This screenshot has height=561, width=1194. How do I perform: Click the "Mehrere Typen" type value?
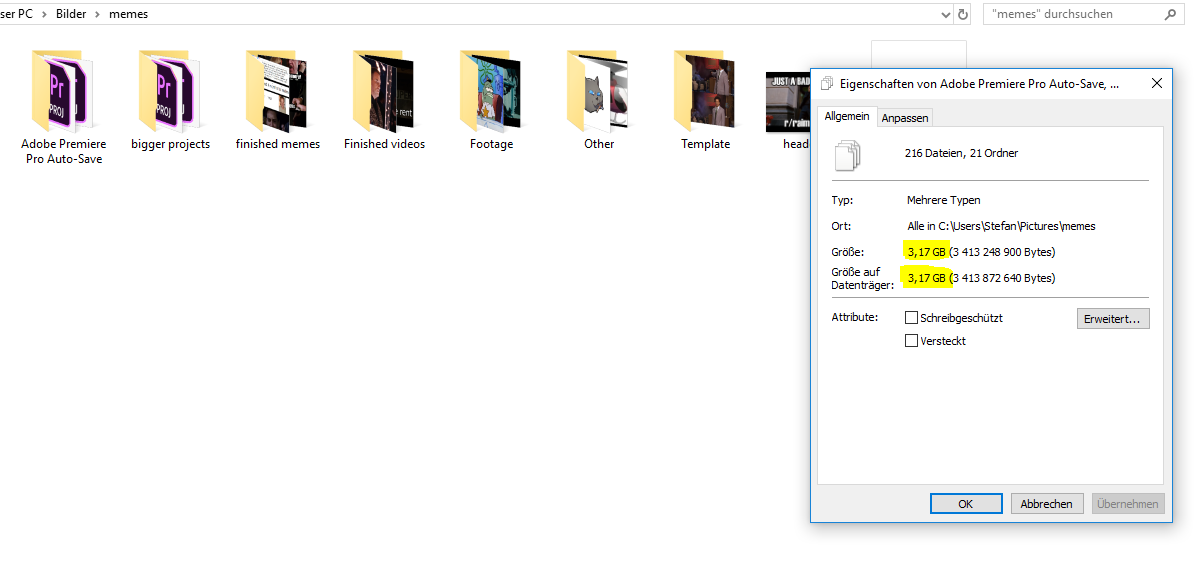943,200
